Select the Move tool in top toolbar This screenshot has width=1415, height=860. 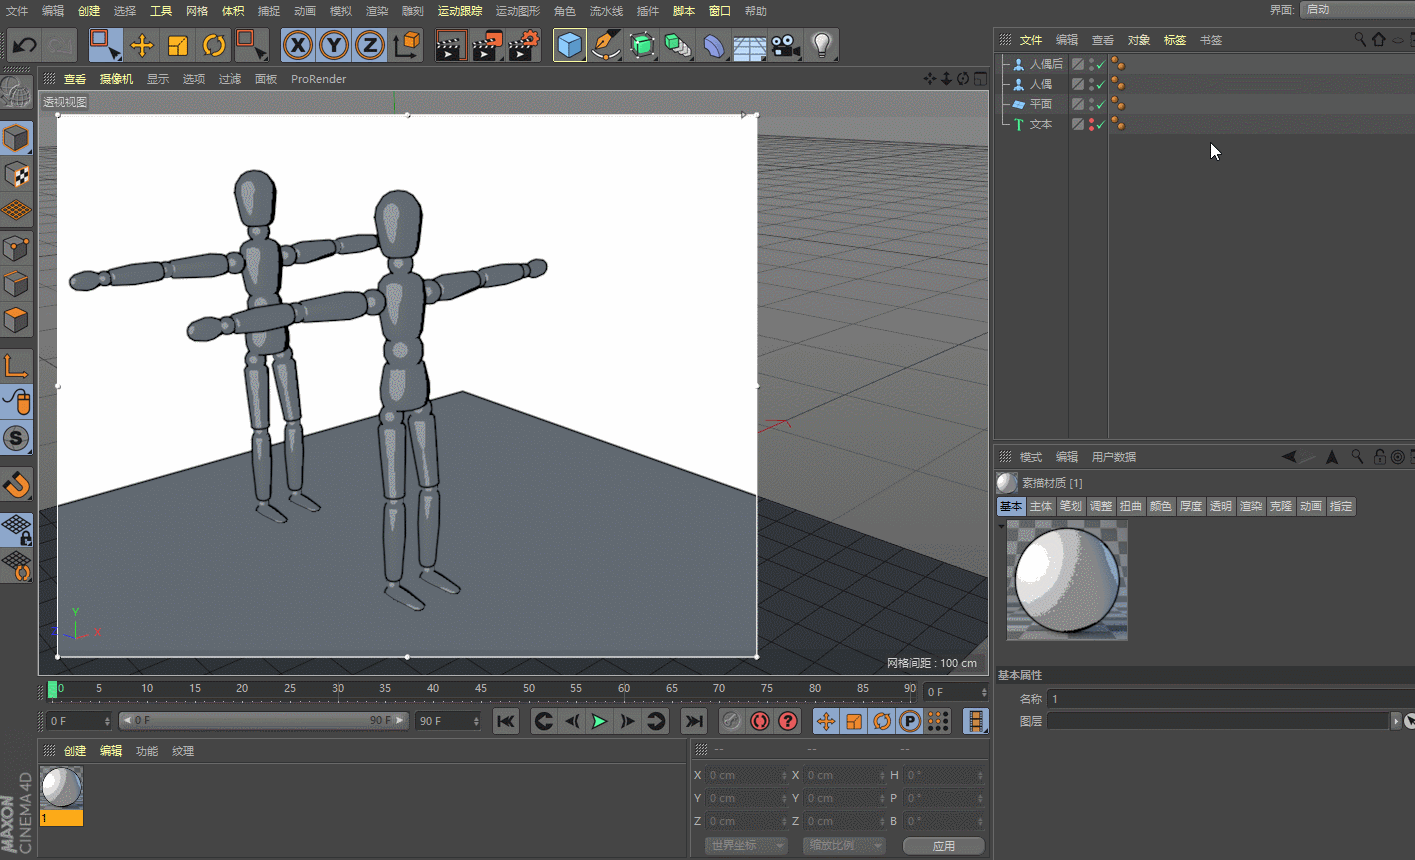142,45
